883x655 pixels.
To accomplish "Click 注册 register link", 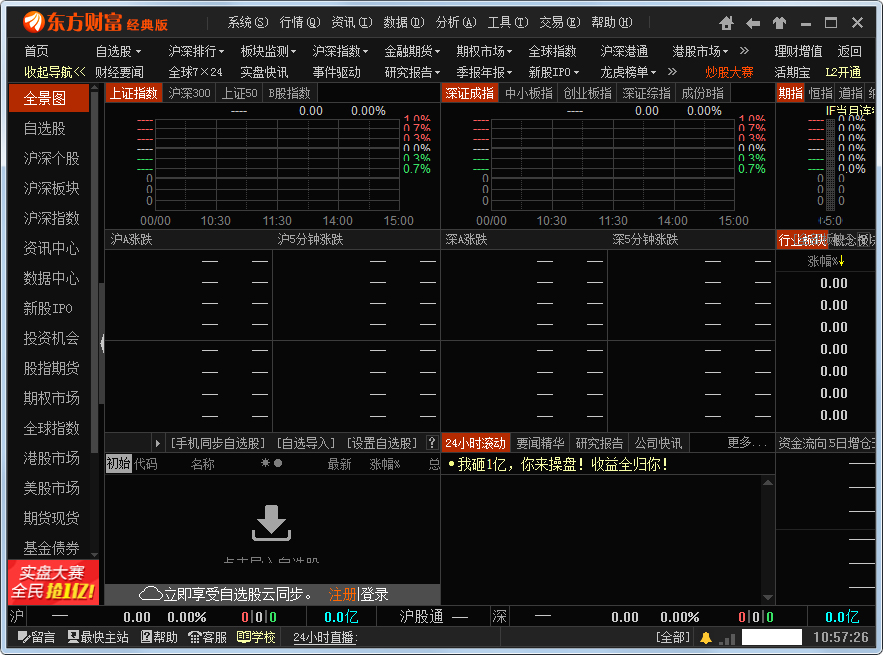I will (342, 594).
